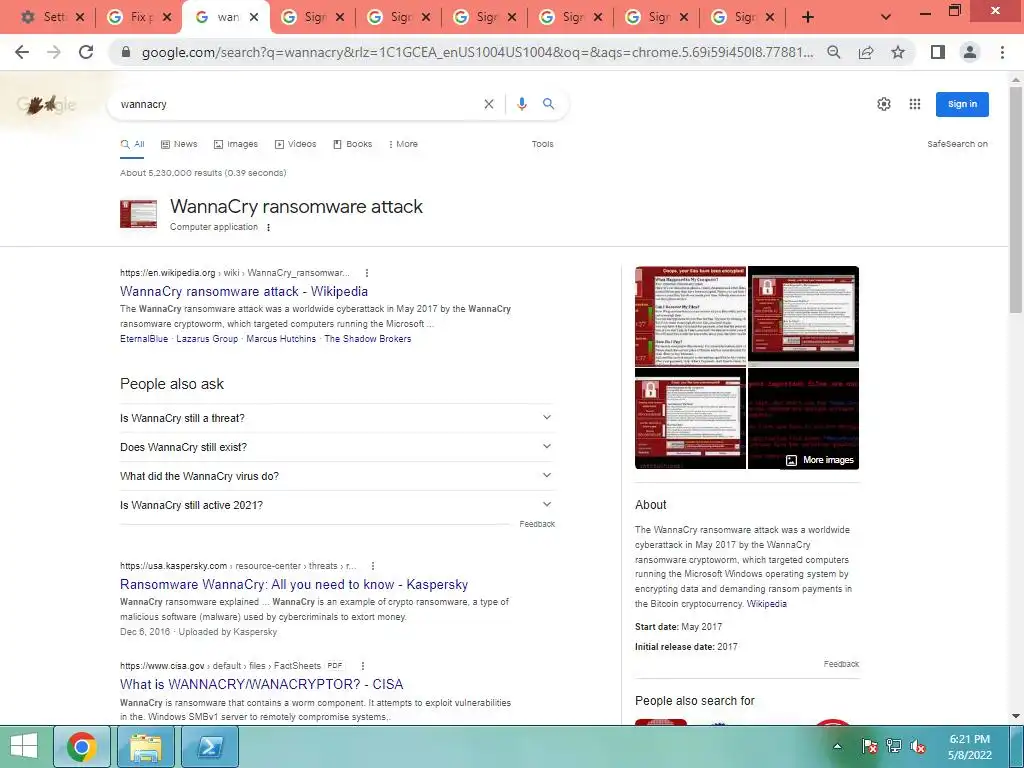Screen dimensions: 1024x768
Task: Go back with the browser back arrow
Action: tap(22, 52)
